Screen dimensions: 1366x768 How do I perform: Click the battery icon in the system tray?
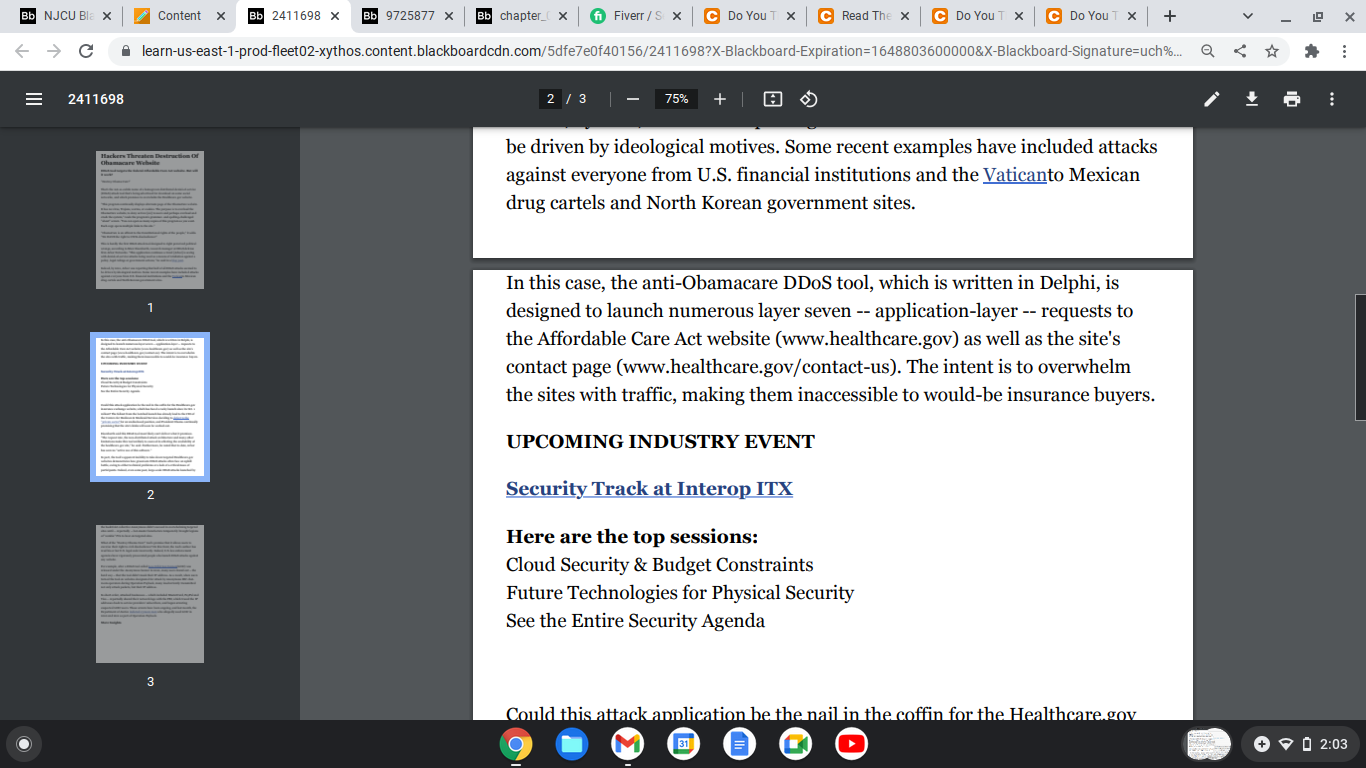pyautogui.click(x=1307, y=744)
